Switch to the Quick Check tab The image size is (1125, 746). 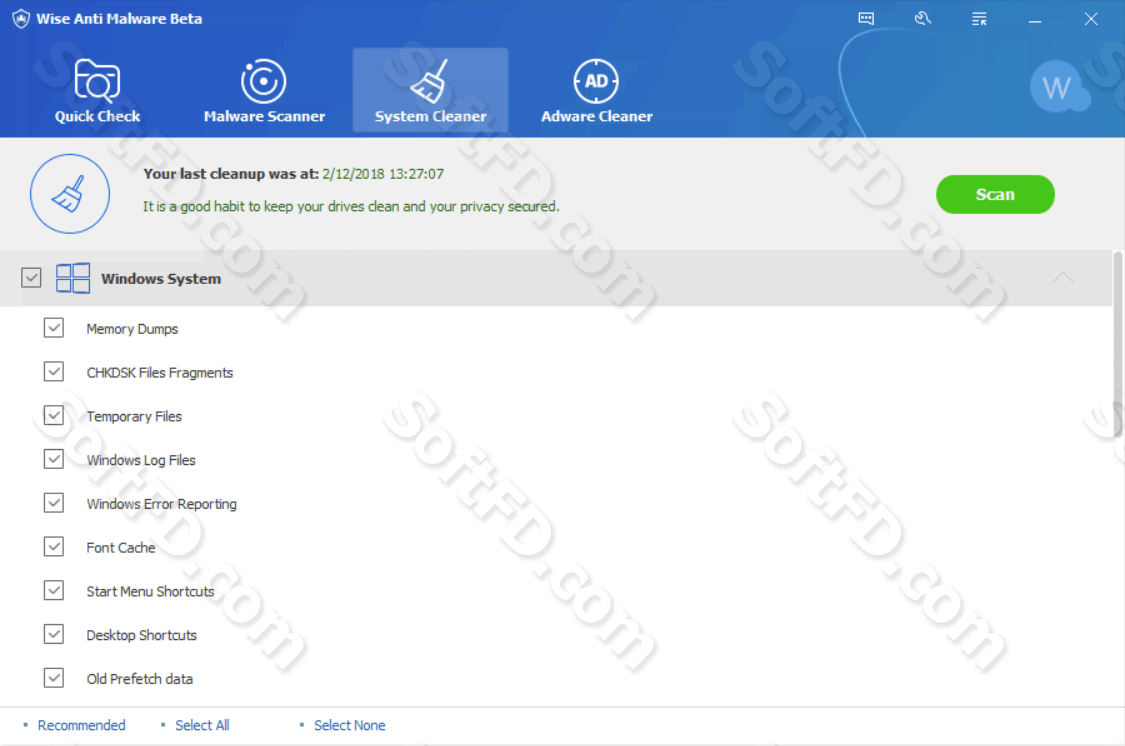coord(98,90)
